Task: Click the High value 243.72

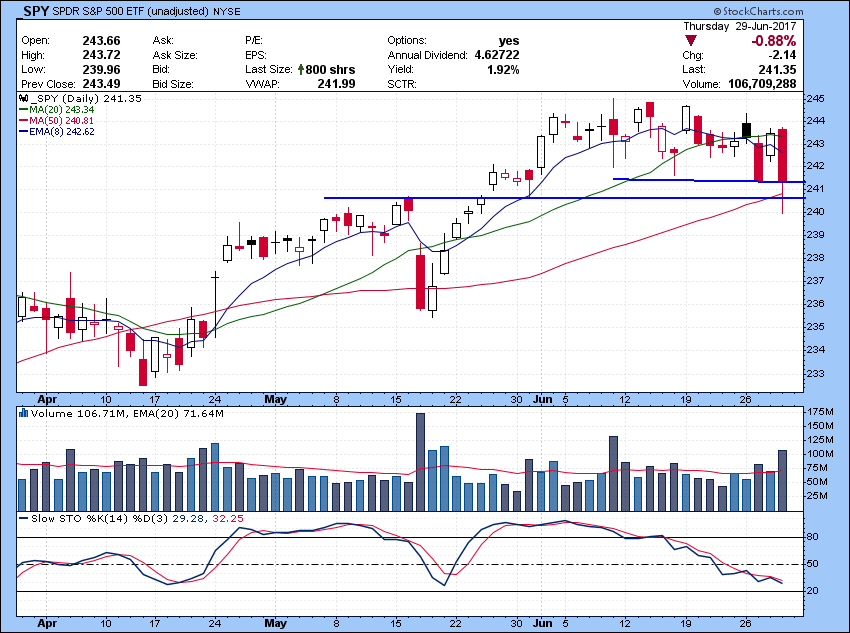Action: pyautogui.click(x=101, y=55)
